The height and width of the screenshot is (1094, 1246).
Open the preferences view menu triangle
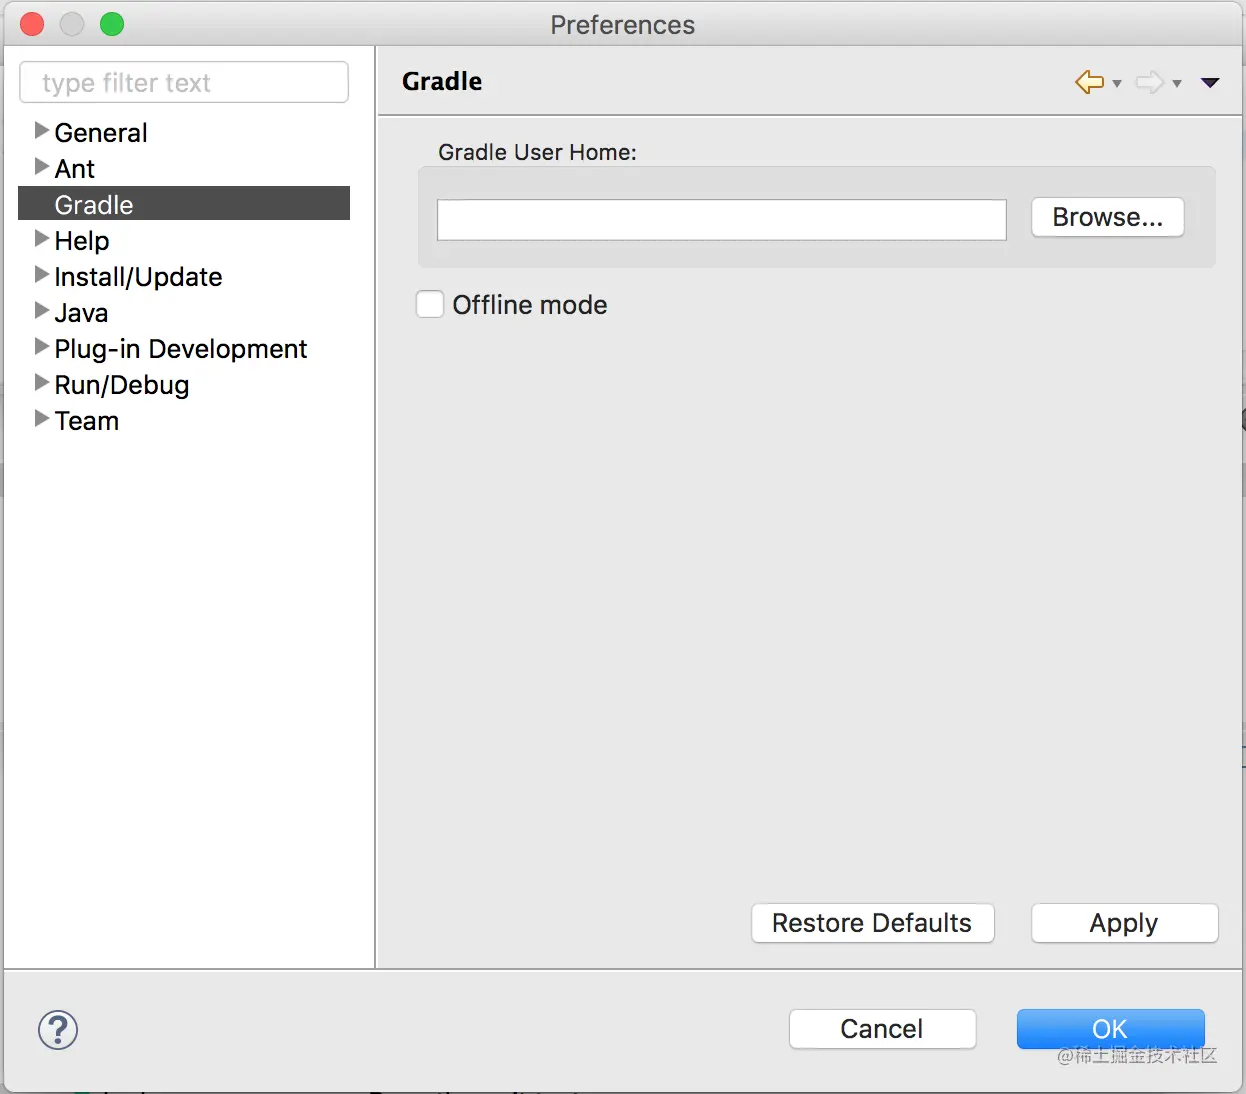coord(1210,83)
